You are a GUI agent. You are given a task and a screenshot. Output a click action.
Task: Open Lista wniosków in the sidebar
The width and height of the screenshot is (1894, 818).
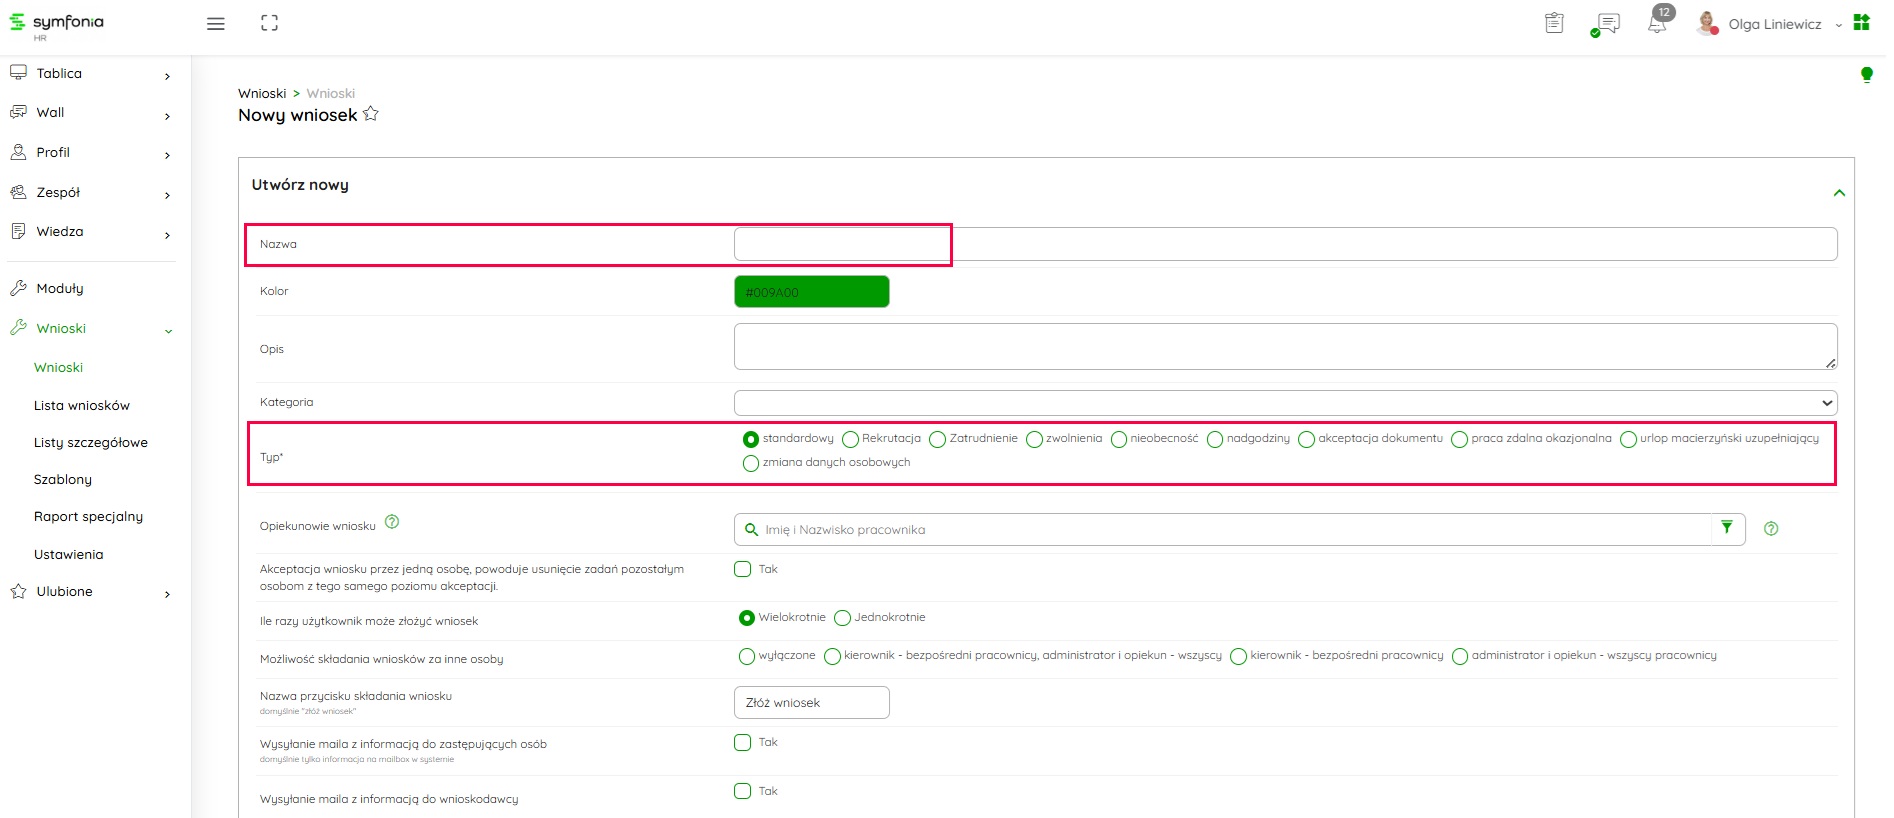tap(82, 405)
